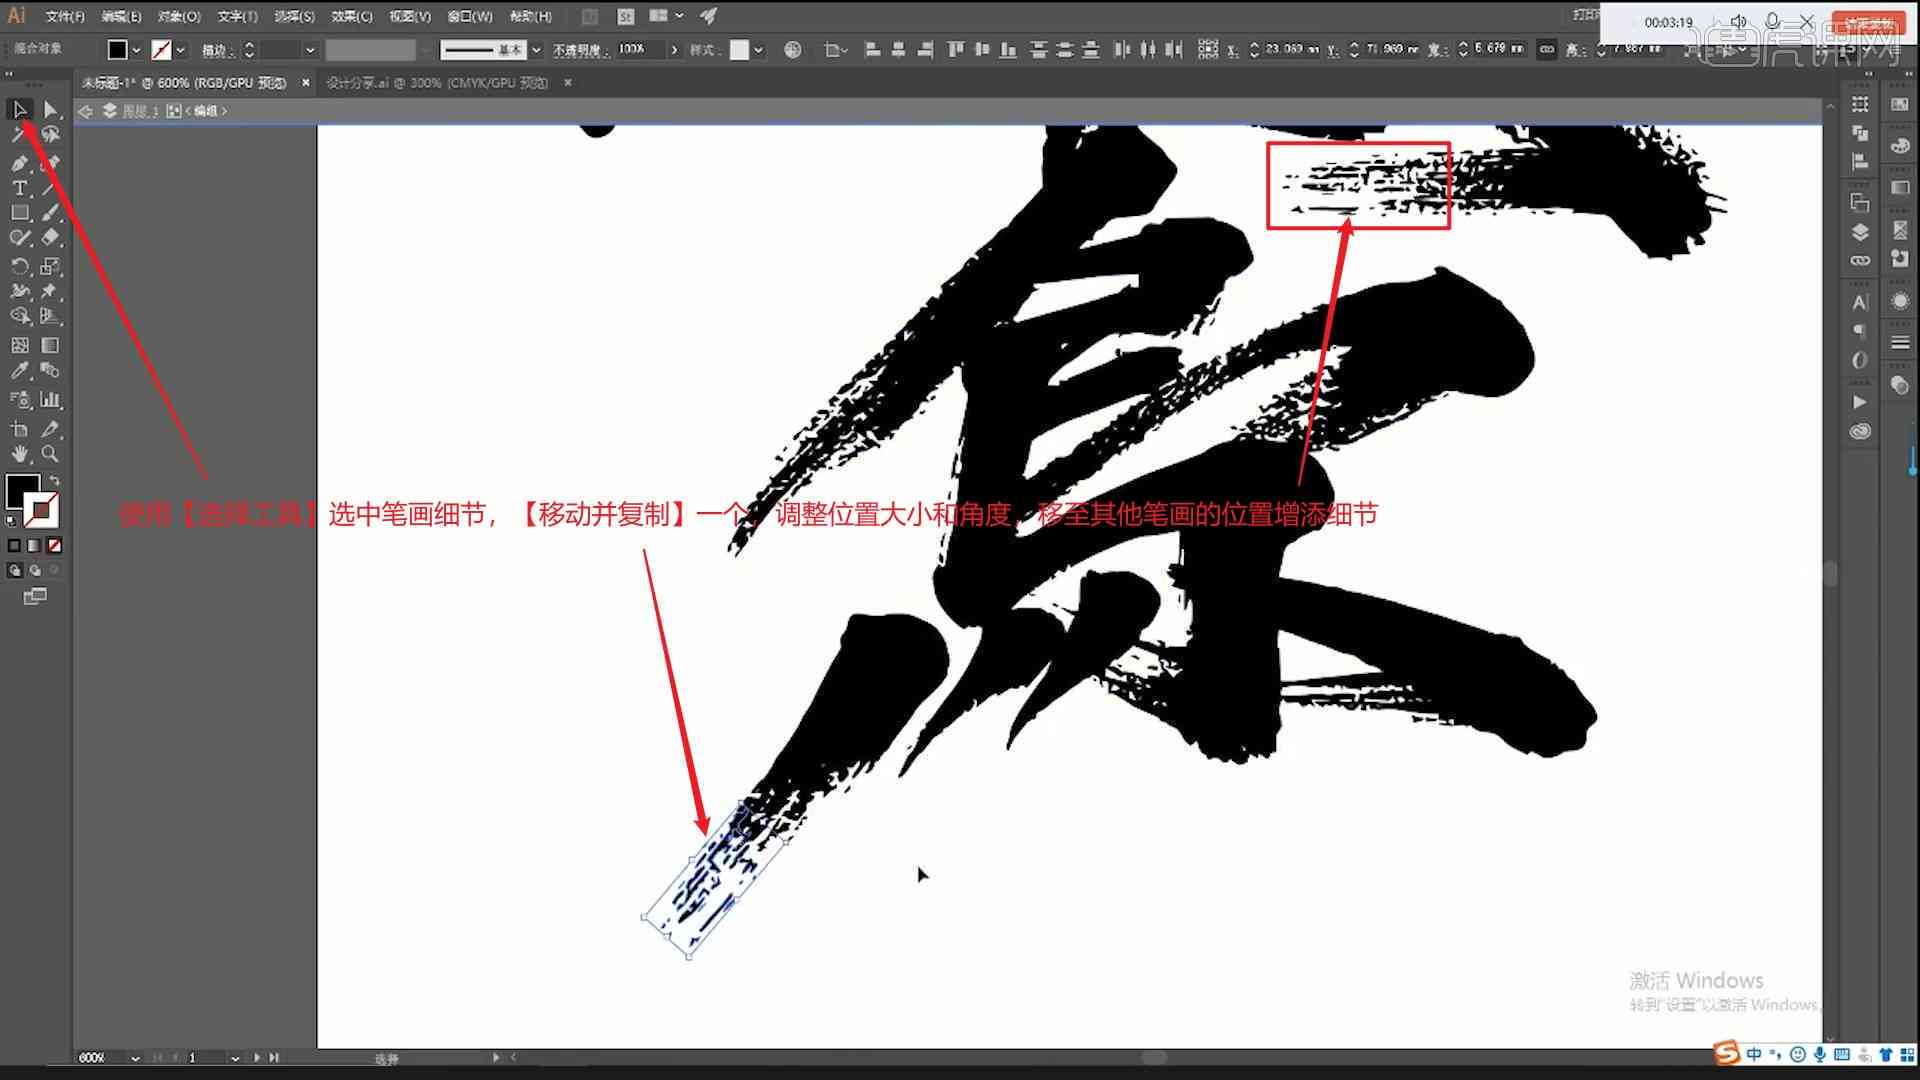Open the artboard navigation dropdown

click(235, 1058)
